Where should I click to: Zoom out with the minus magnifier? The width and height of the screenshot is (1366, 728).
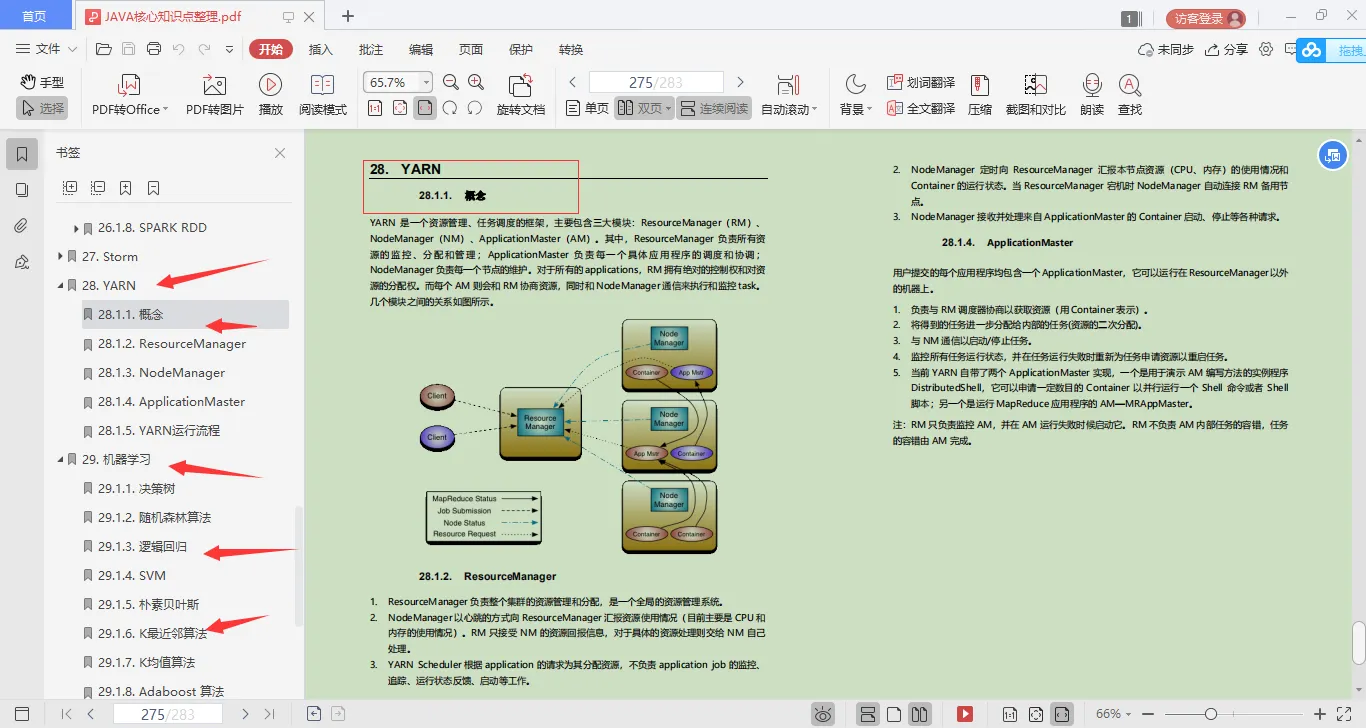pos(451,83)
